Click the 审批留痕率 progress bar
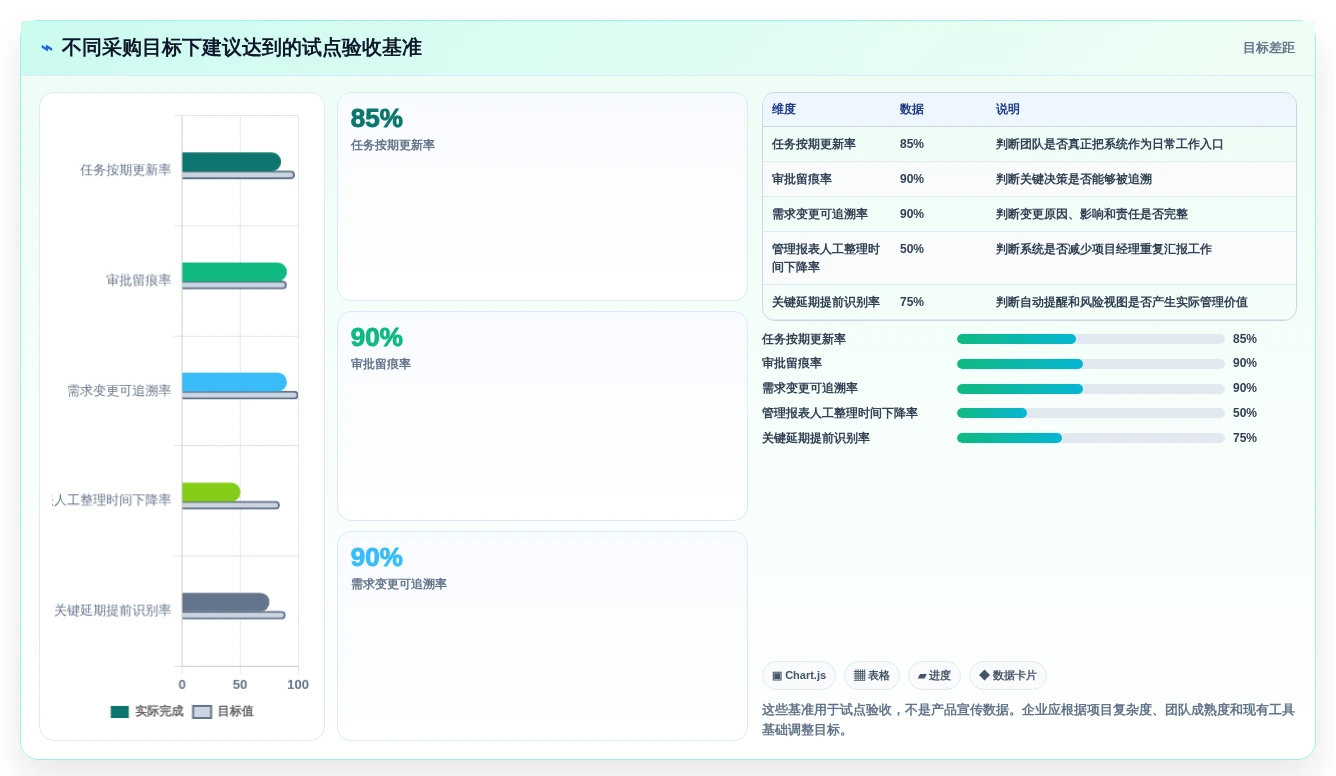Screen dimensions: 1336x776 pyautogui.click(x=1091, y=364)
